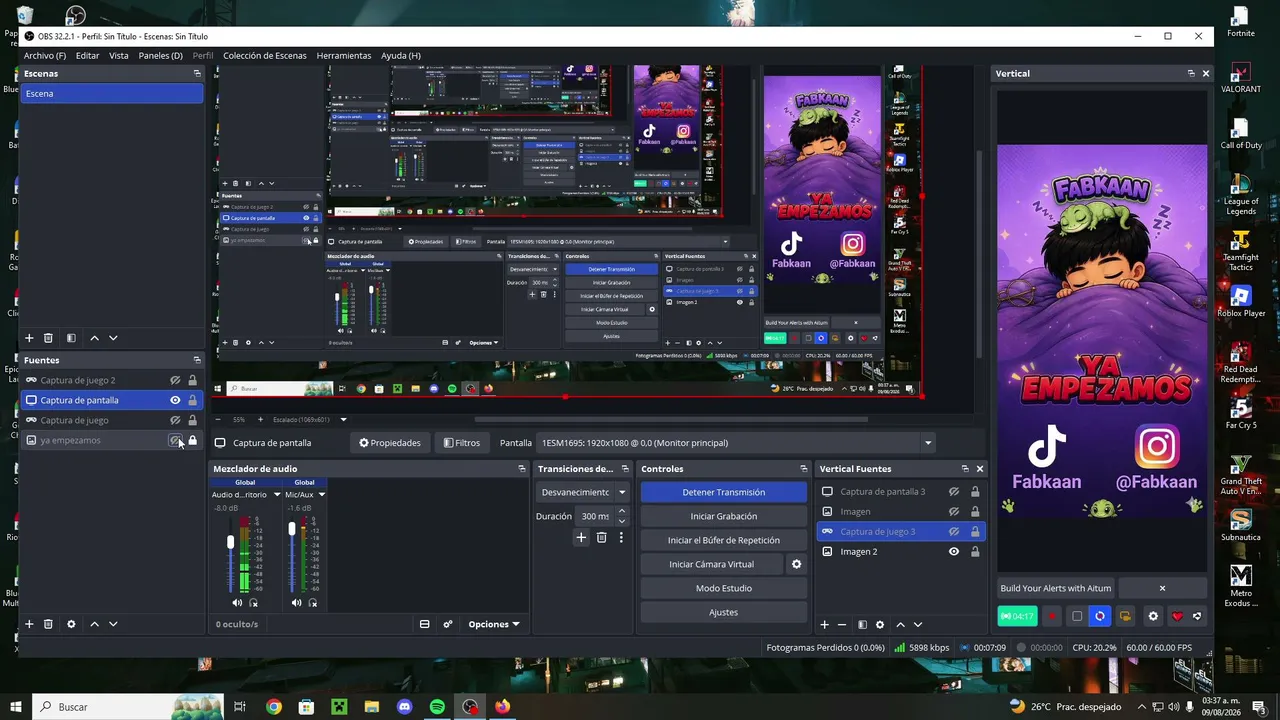Zoom in the preview with the plus icon
Screen dimensions: 1280x720
pos(260,420)
